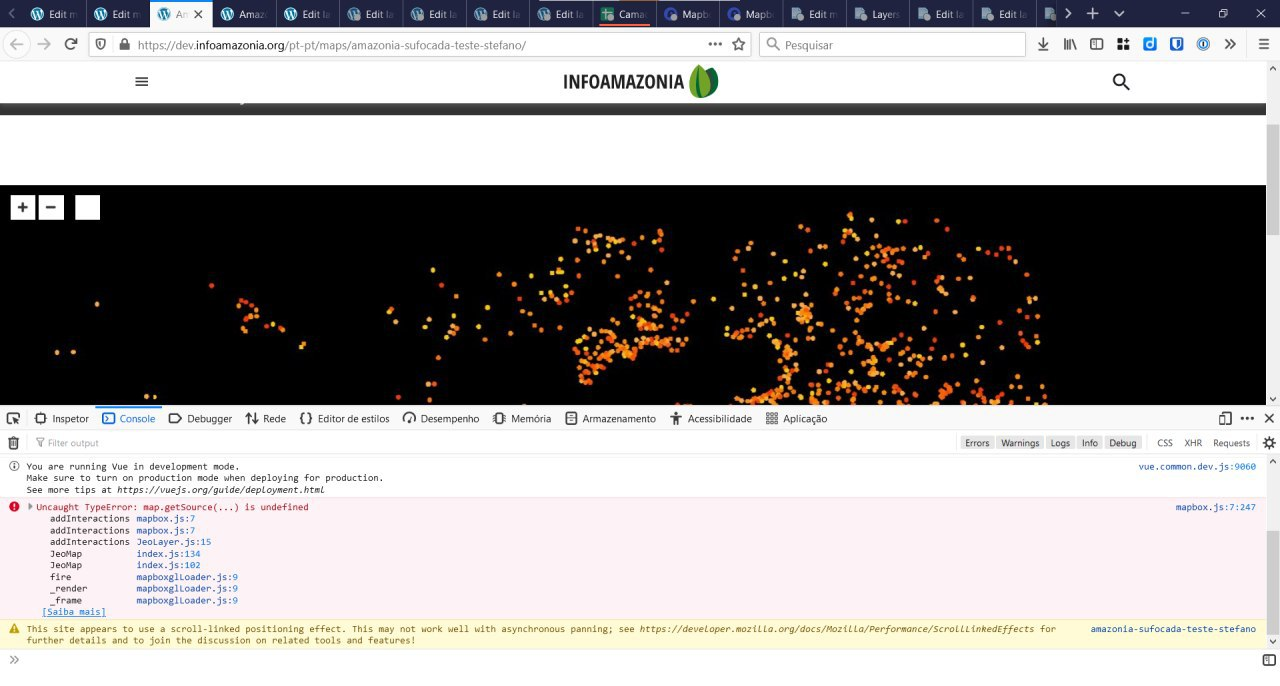Zoom out the map with minus

(51, 207)
